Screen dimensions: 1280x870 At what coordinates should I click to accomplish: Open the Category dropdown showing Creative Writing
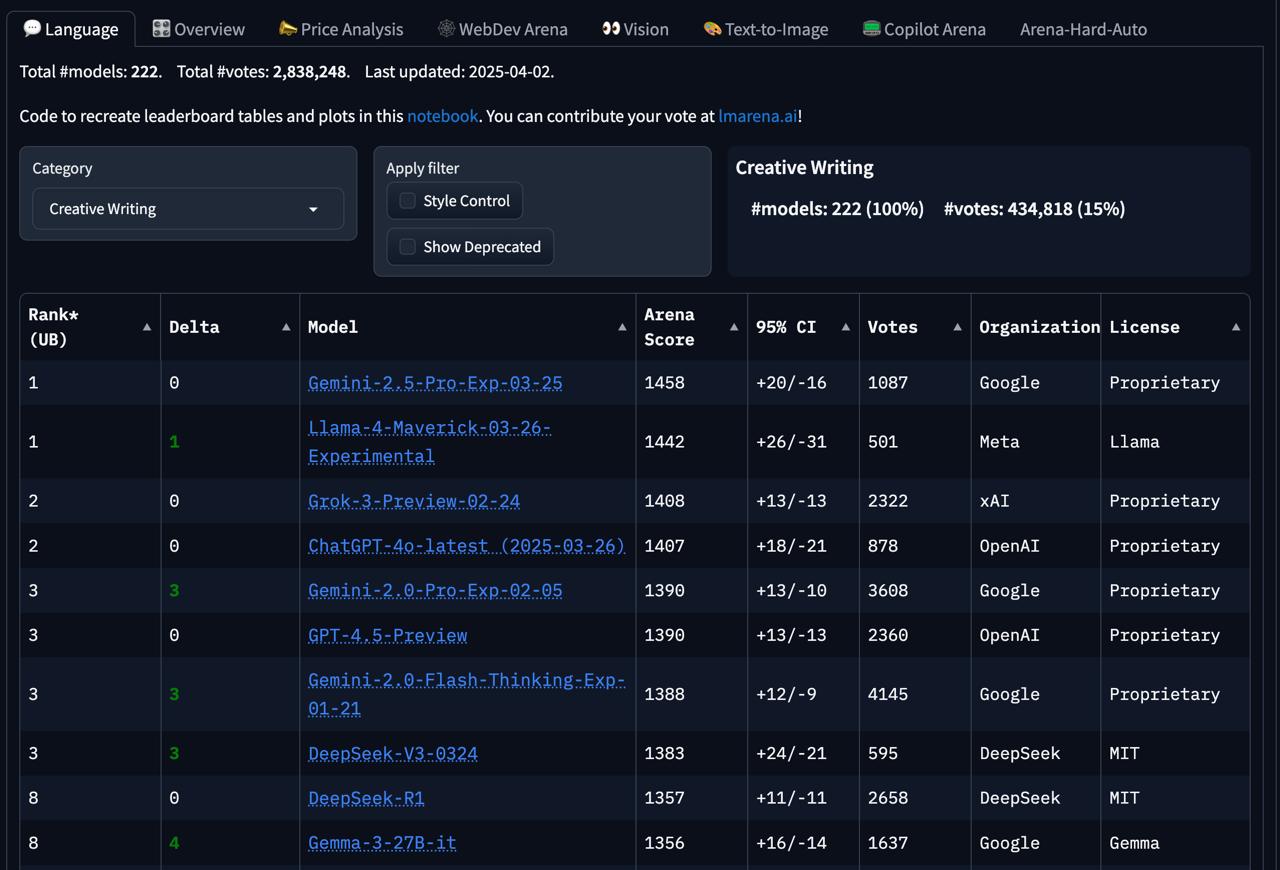click(x=188, y=209)
